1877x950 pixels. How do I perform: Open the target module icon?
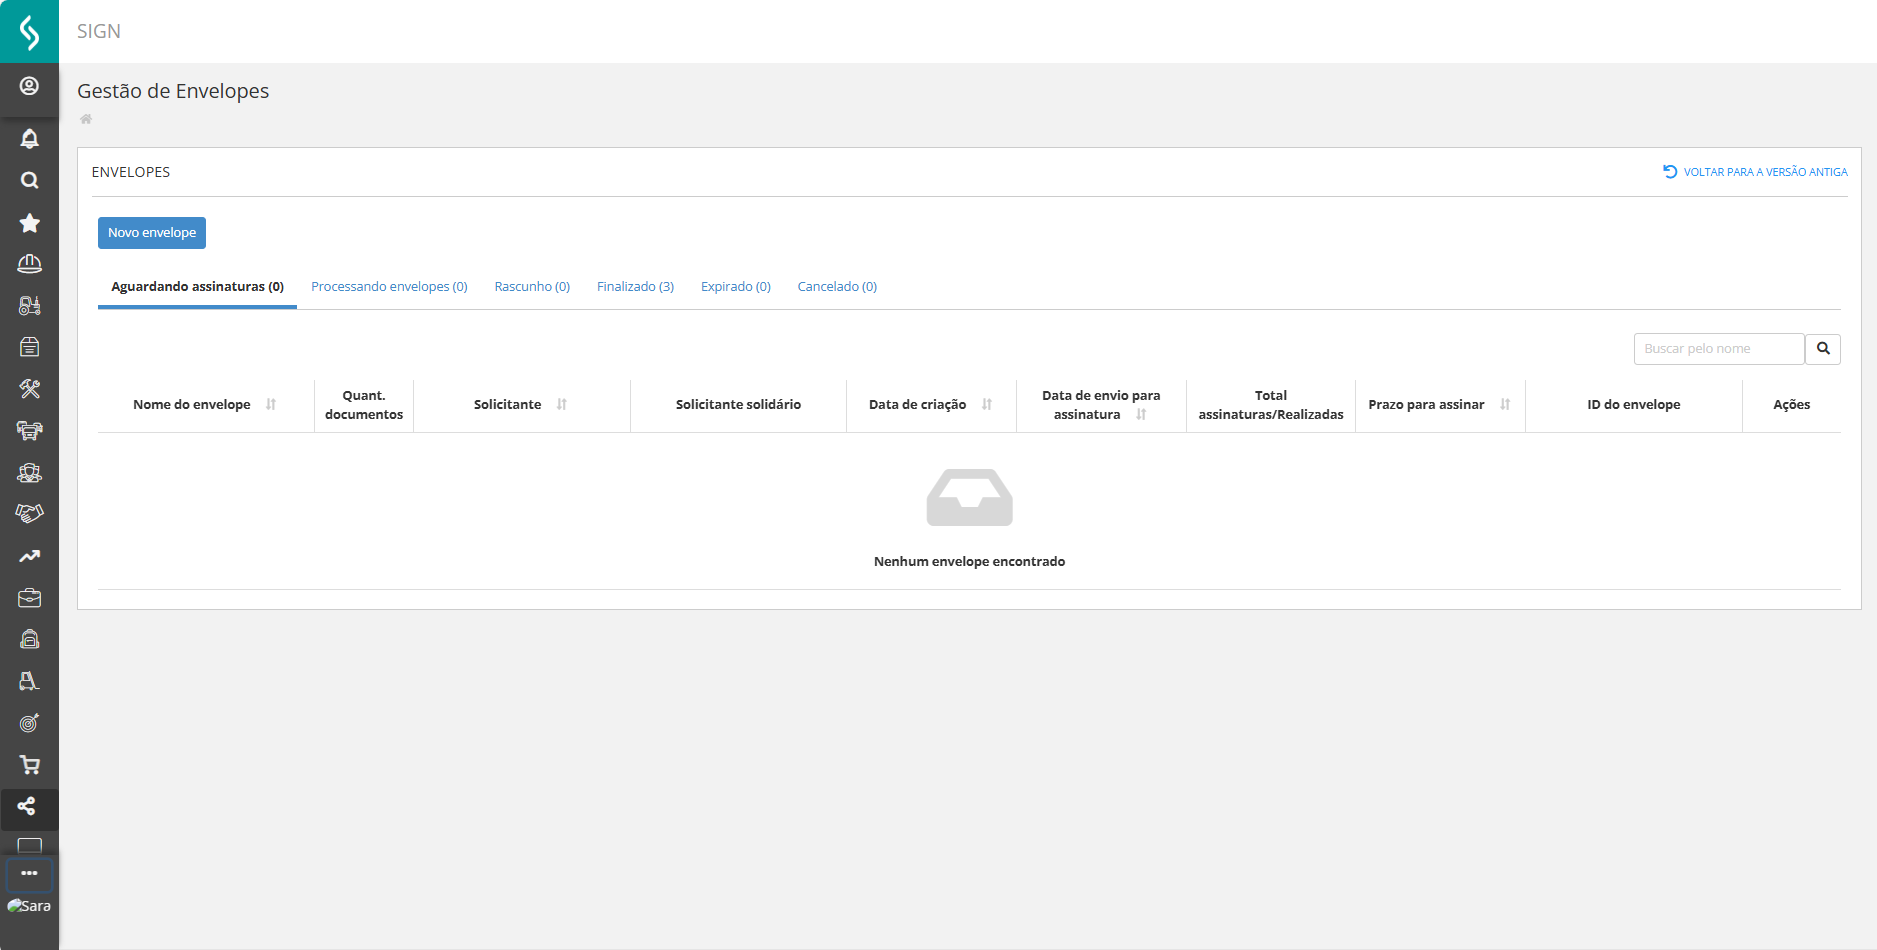tap(29, 723)
